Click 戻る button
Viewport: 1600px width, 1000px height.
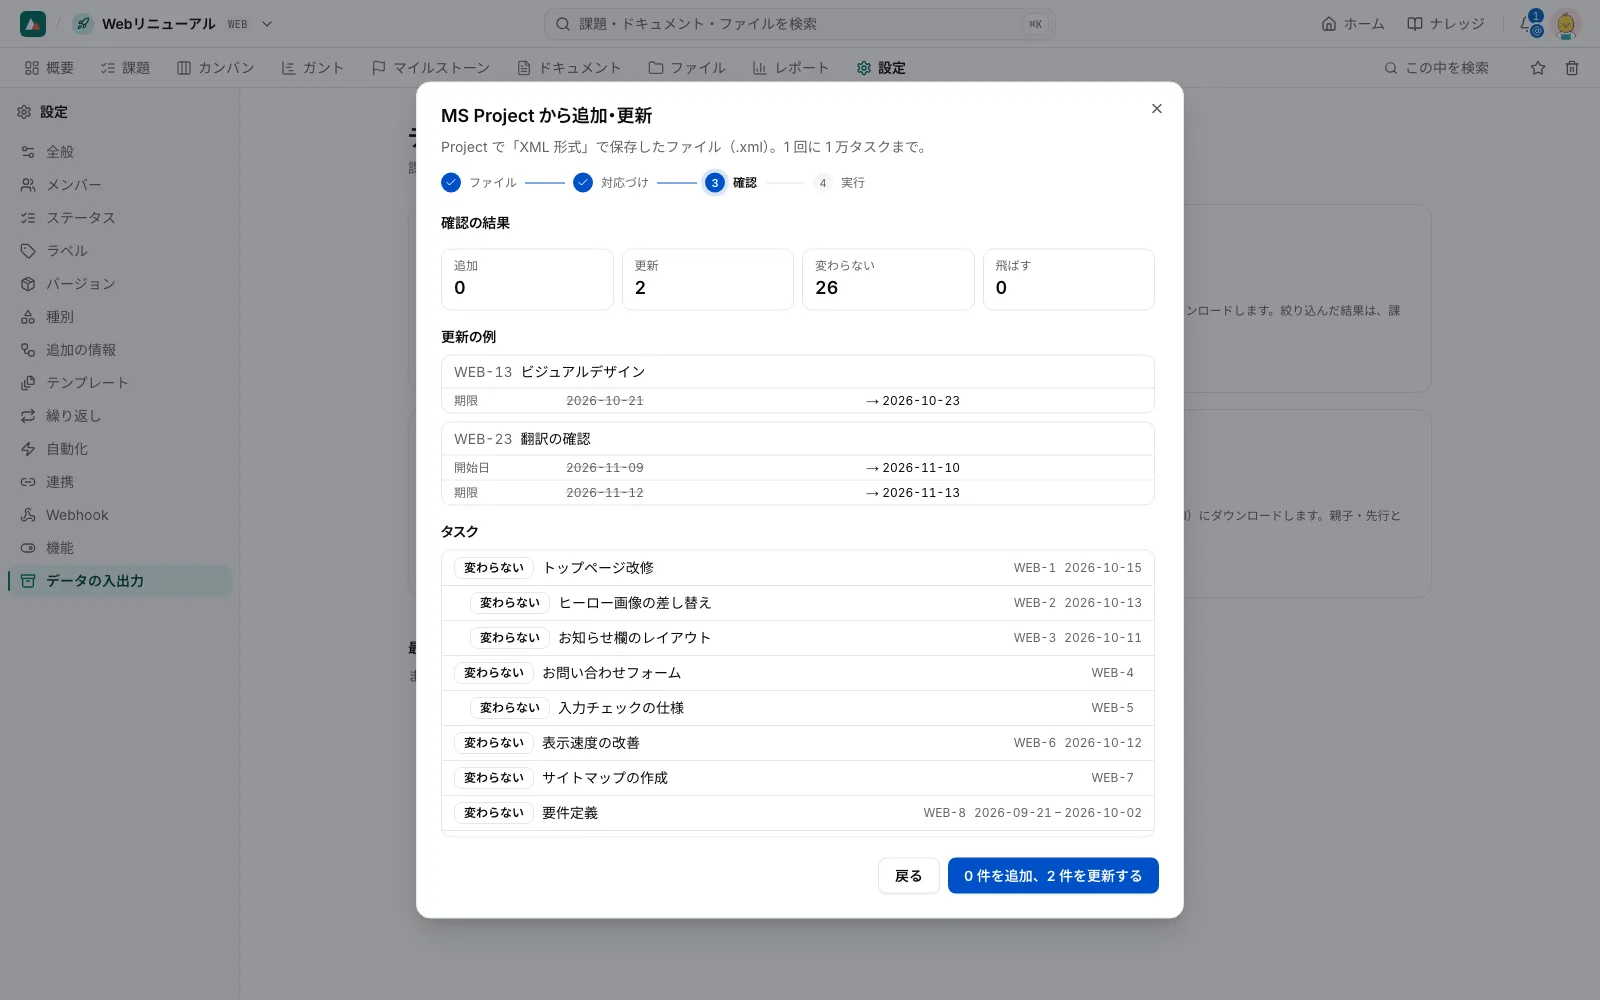[x=908, y=876]
